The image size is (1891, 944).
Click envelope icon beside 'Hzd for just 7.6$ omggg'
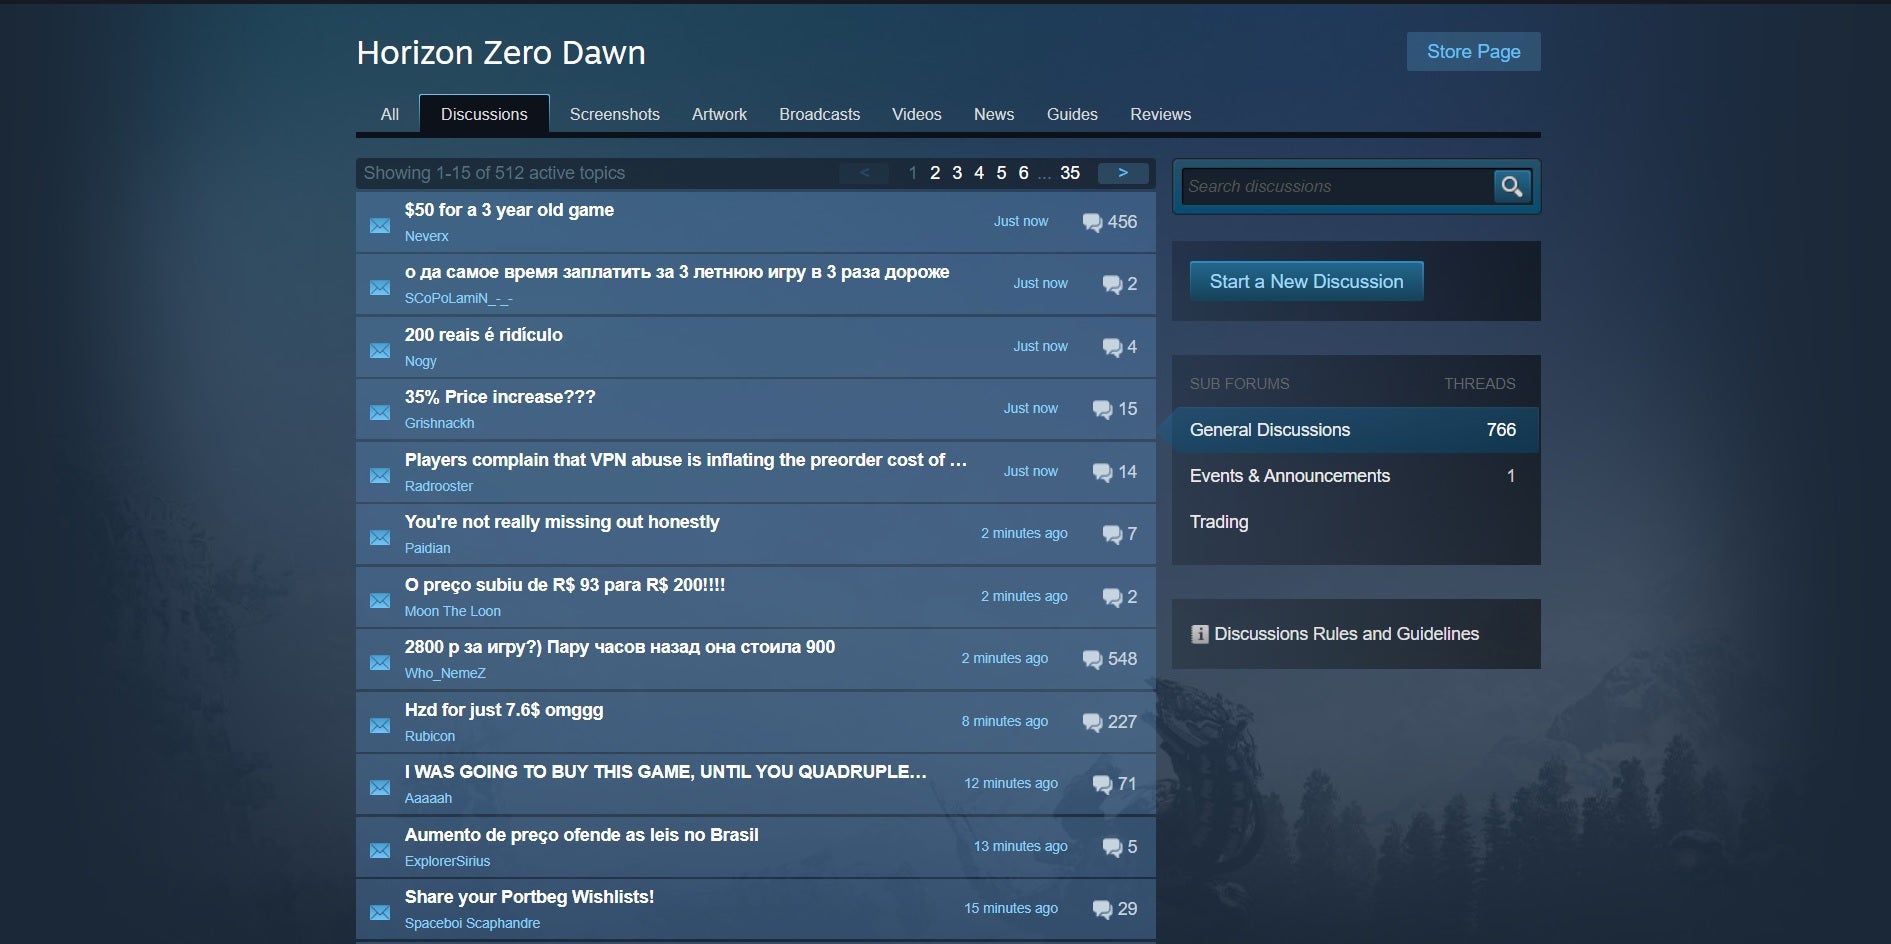380,725
